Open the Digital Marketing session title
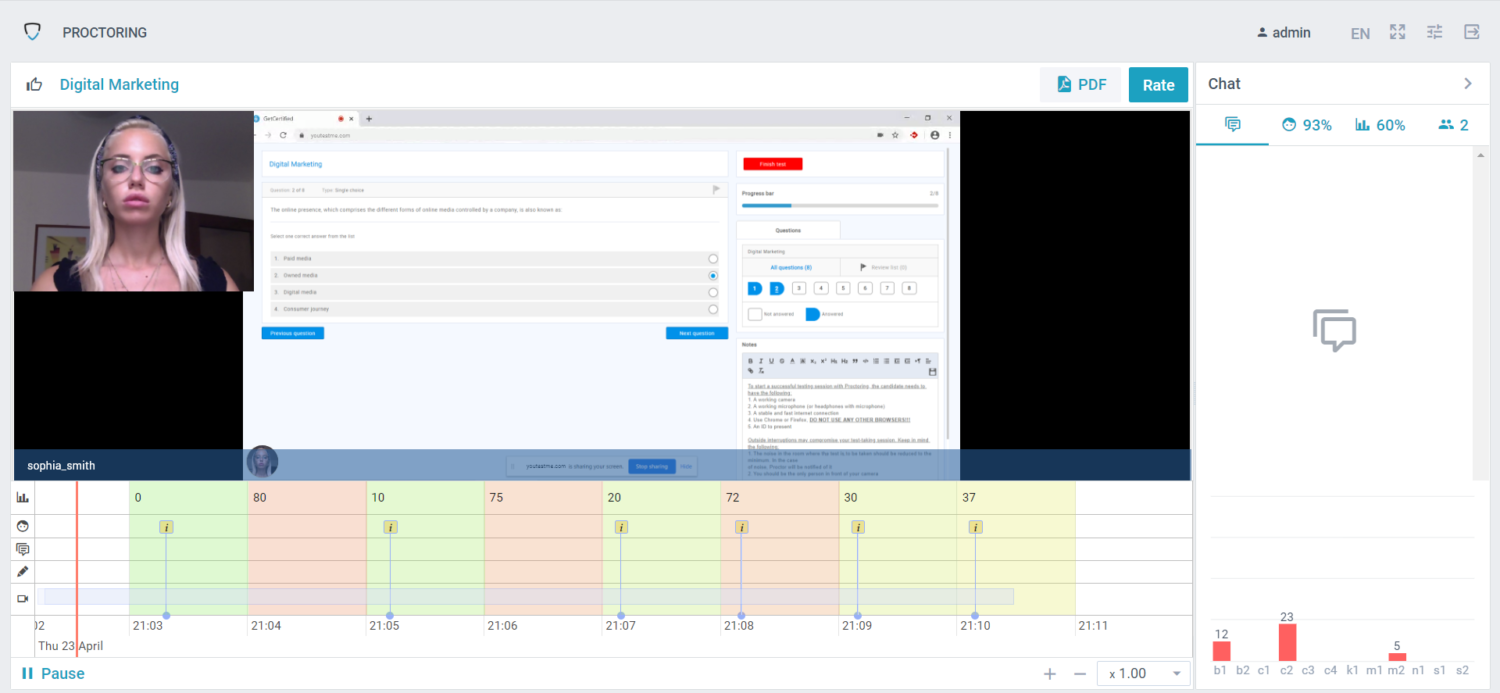Image resolution: width=1500 pixels, height=693 pixels. pyautogui.click(x=119, y=85)
